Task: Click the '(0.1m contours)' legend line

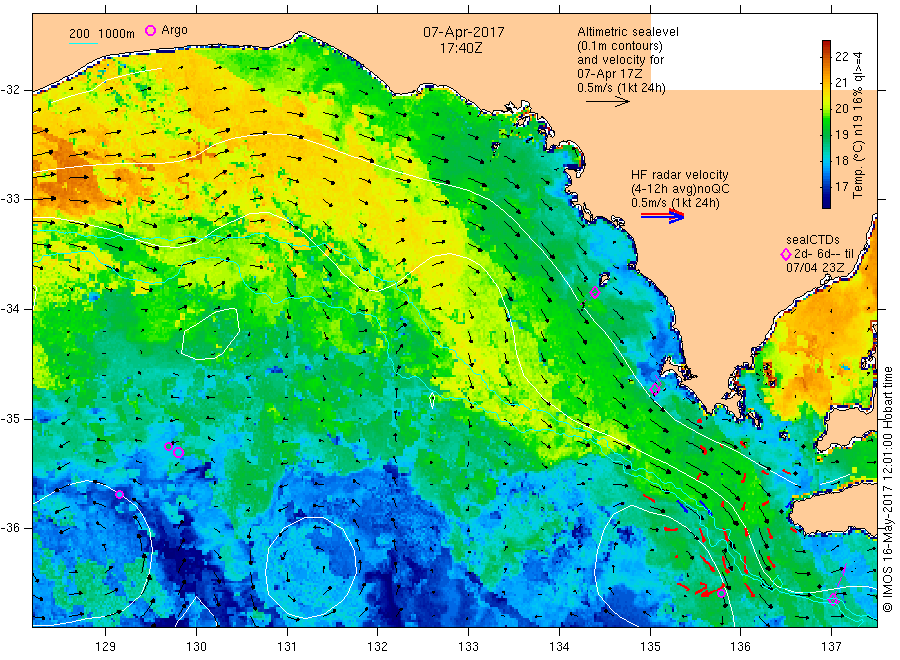Action: pos(620,46)
